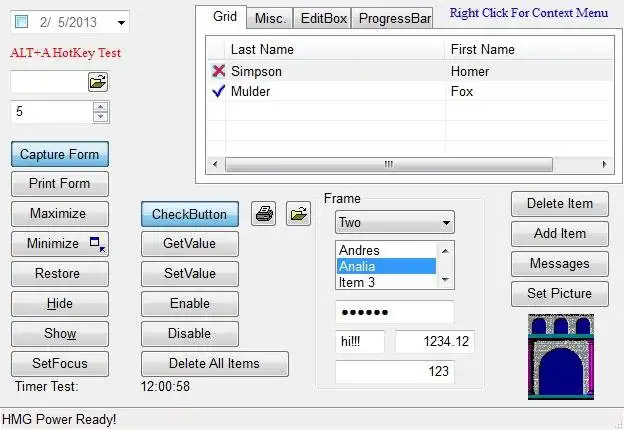Click the Show button
Image resolution: width=624 pixels, height=430 pixels.
tap(60, 333)
